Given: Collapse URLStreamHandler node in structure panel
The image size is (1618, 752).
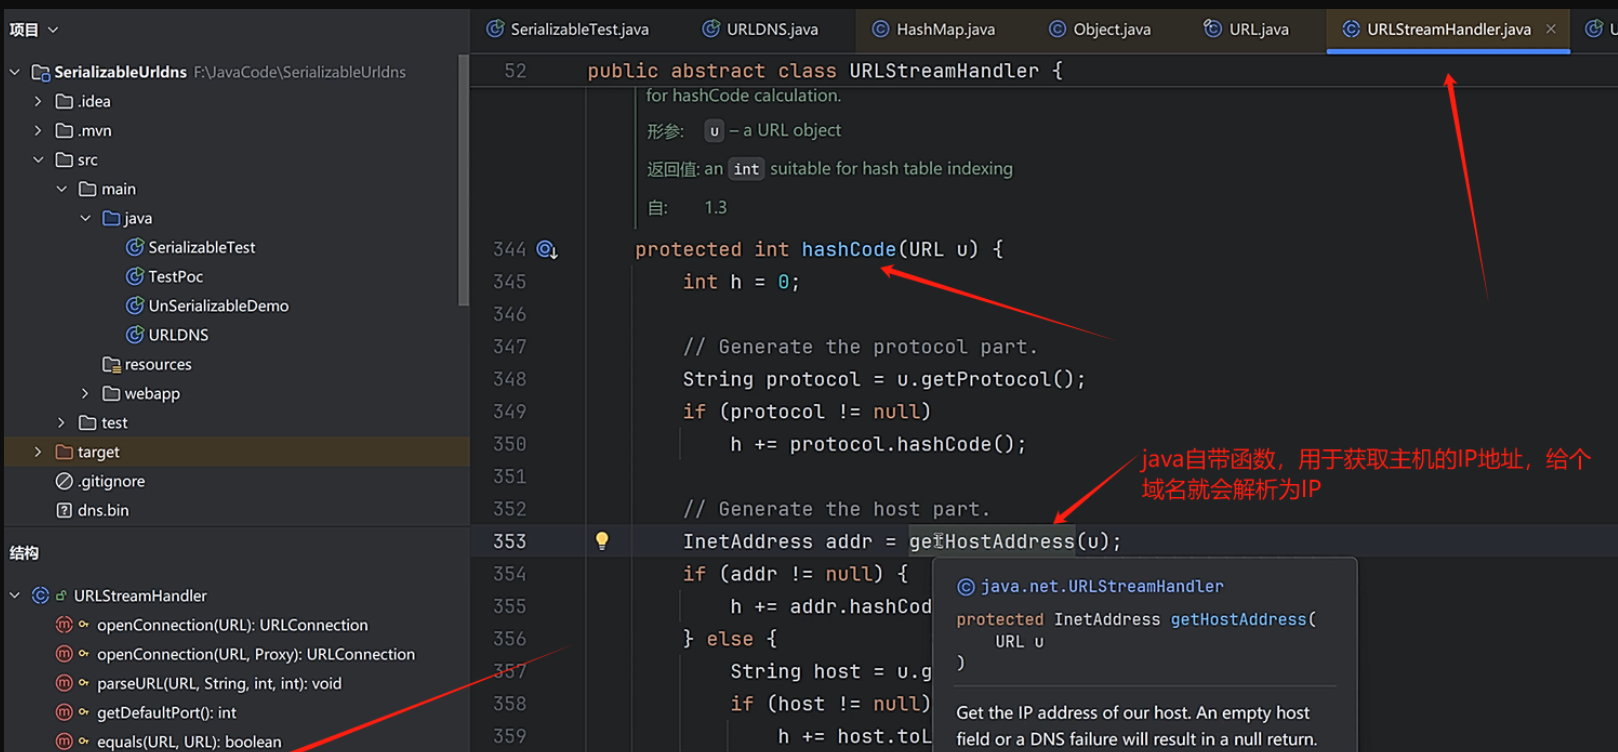Looking at the screenshot, I should [x=15, y=595].
